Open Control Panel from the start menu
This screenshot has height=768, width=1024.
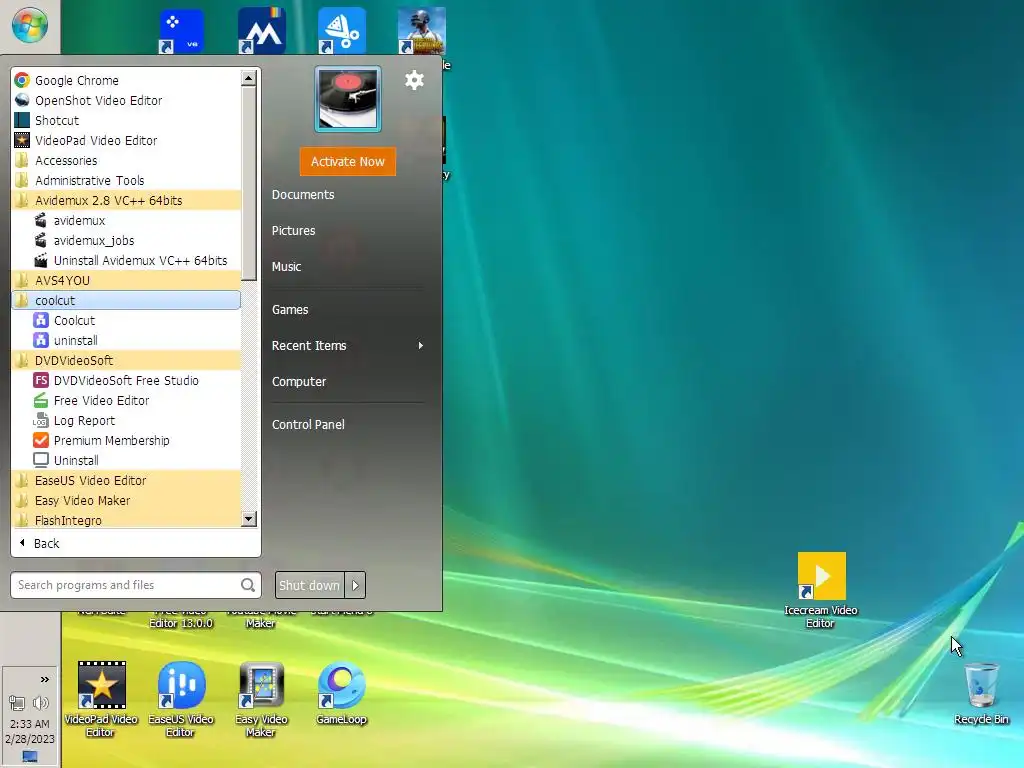(x=308, y=424)
